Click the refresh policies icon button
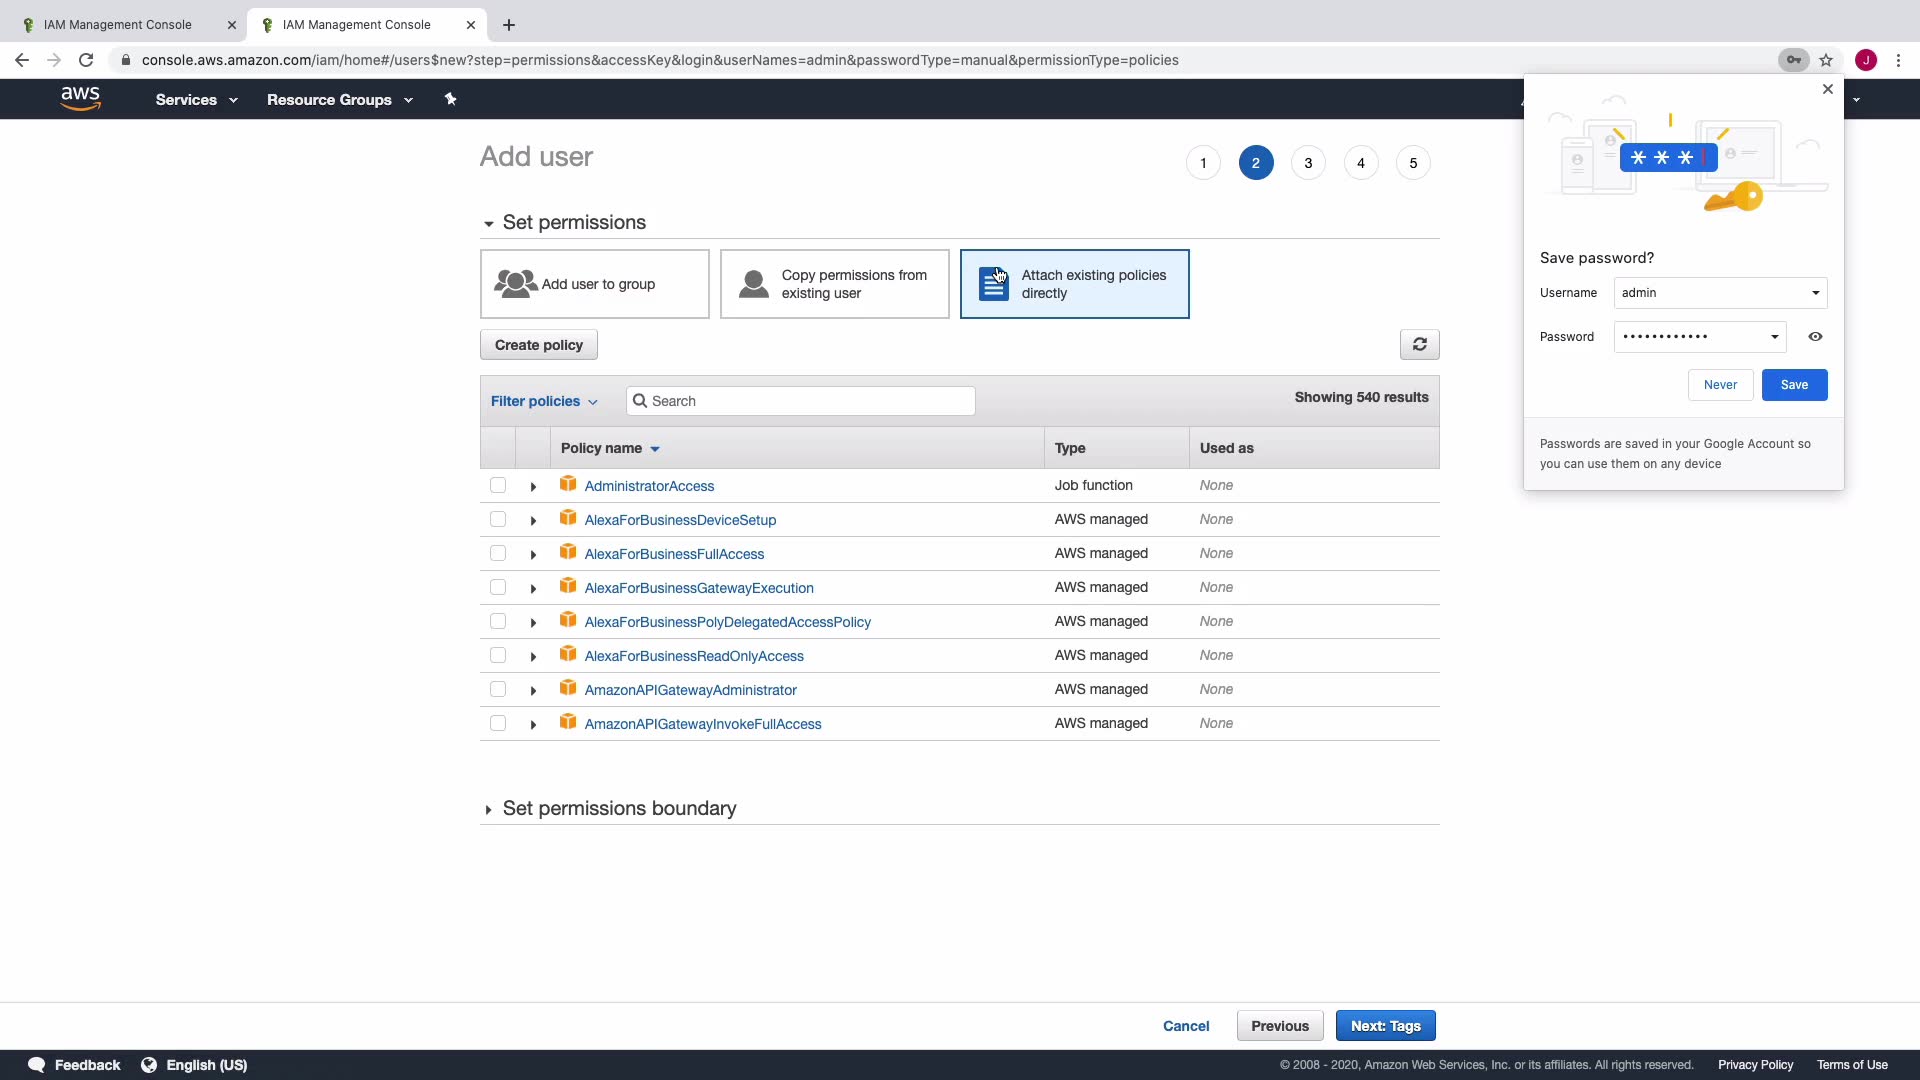1920x1080 pixels. tap(1419, 345)
